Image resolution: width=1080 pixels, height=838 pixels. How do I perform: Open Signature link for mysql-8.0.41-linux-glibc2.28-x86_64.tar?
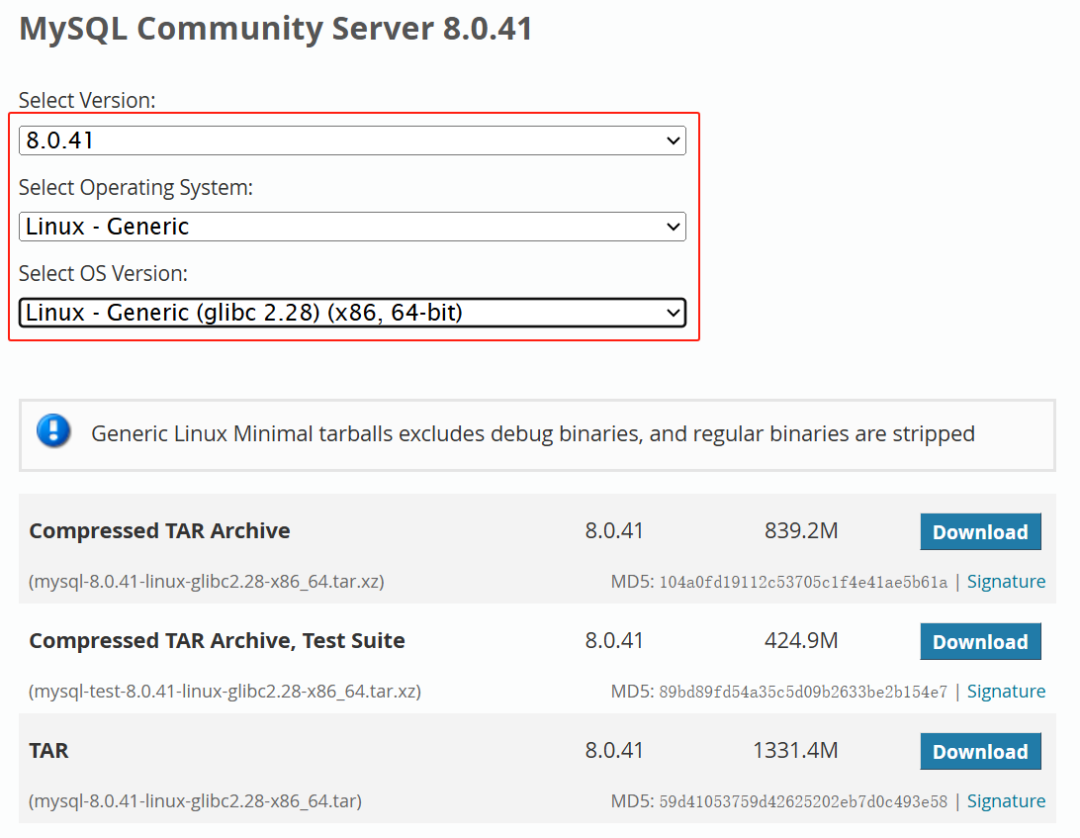tap(1006, 801)
